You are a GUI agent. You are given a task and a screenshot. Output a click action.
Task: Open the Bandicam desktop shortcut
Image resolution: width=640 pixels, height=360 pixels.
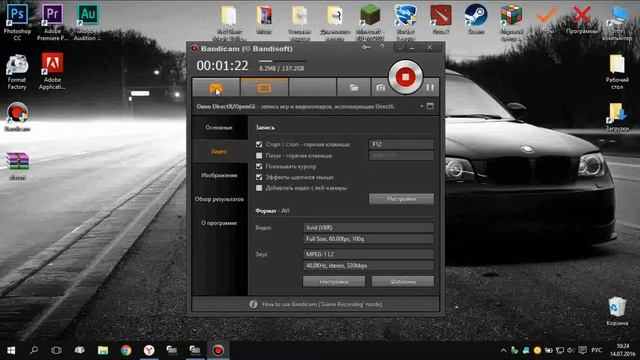(x=17, y=117)
